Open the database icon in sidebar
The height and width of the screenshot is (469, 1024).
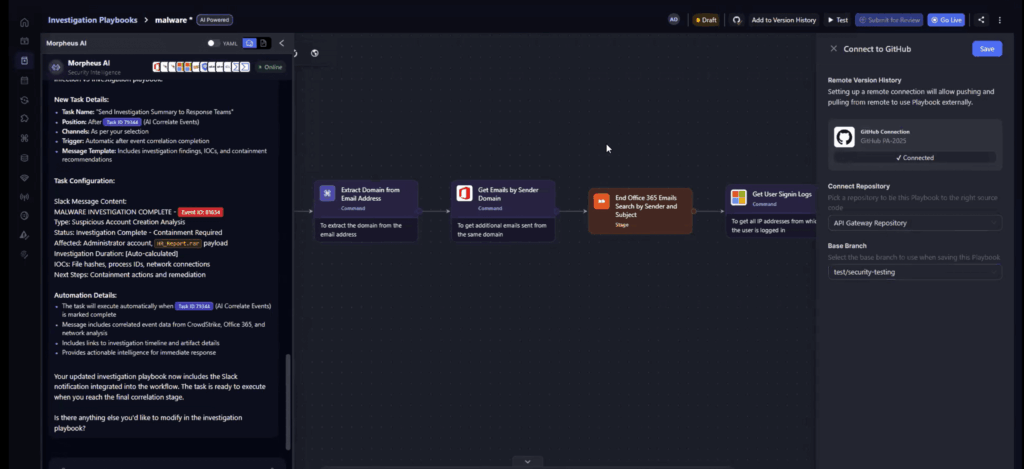24,157
